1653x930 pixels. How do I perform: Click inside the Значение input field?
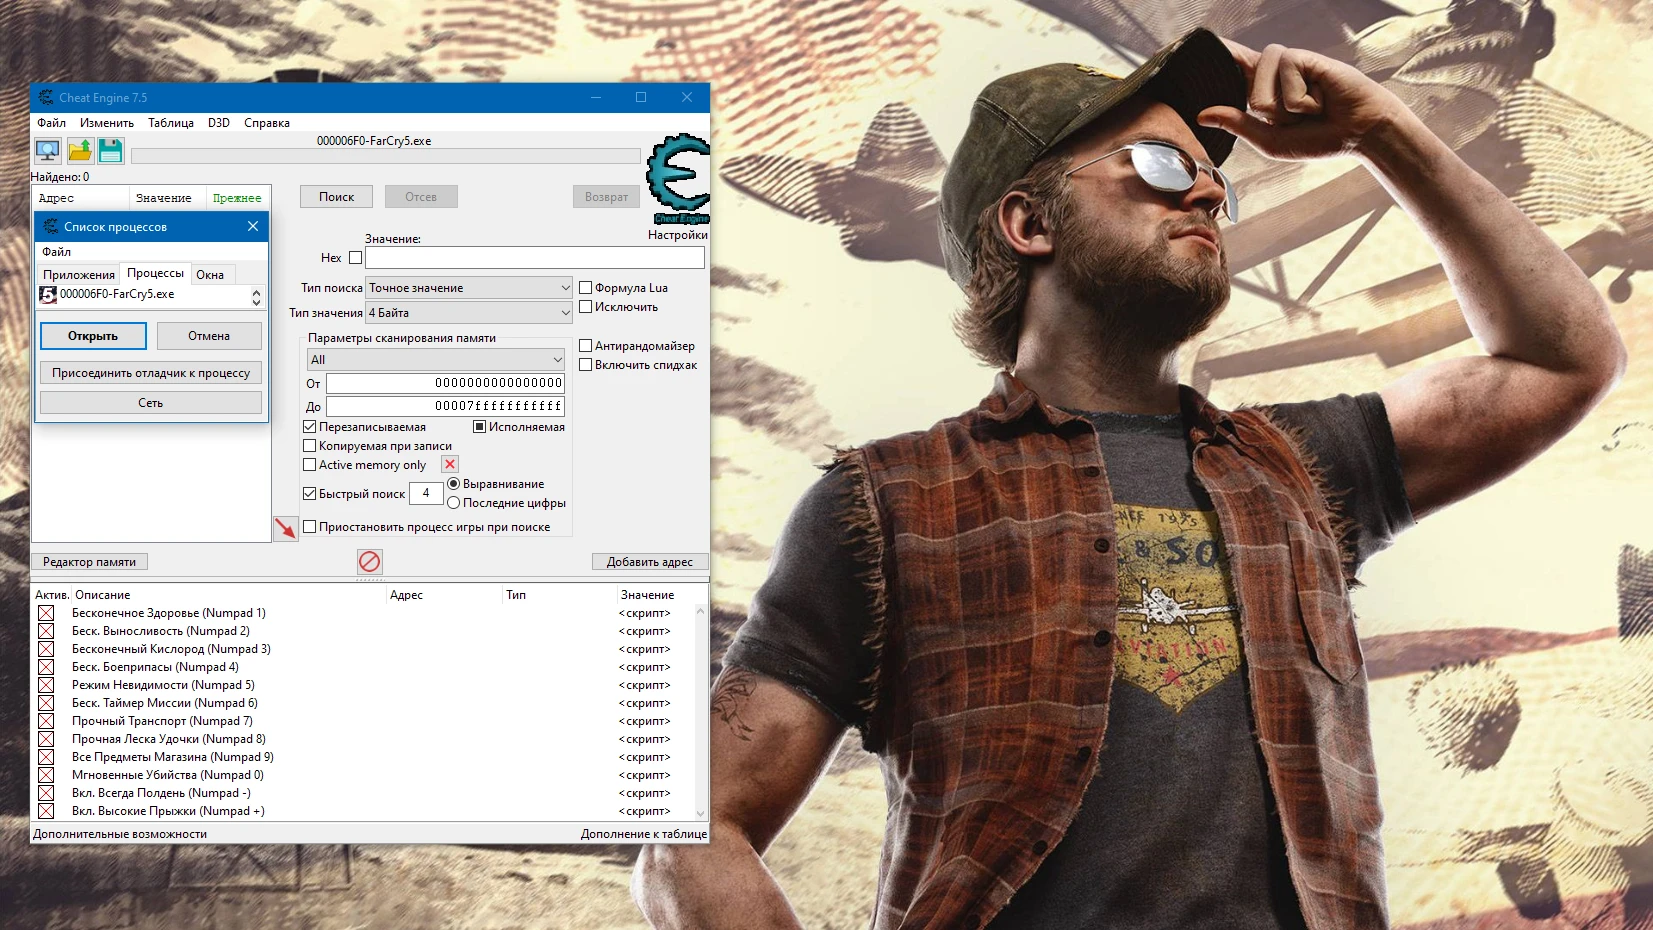(x=536, y=258)
